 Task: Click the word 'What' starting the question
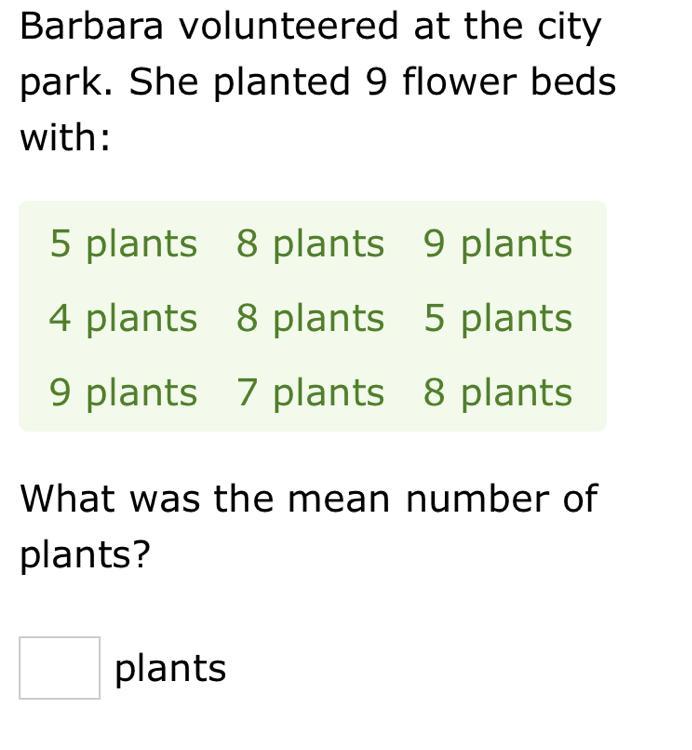click(x=67, y=498)
